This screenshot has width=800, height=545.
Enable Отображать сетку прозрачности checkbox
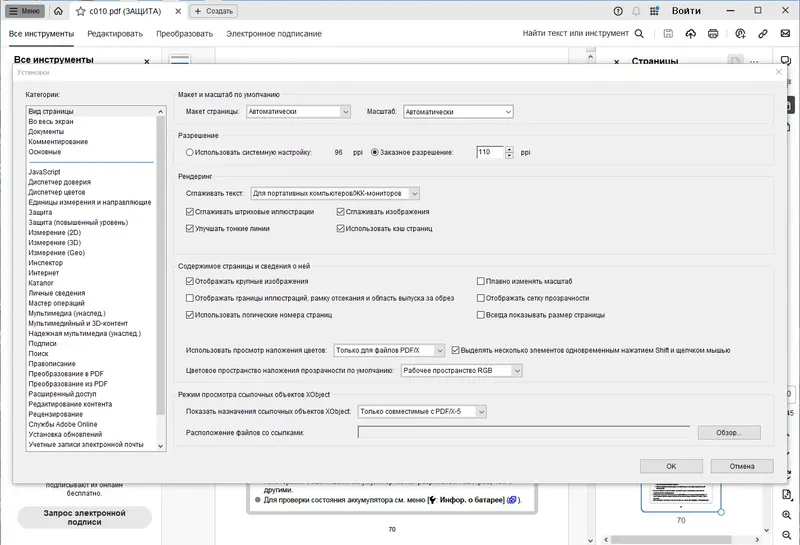click(x=481, y=298)
